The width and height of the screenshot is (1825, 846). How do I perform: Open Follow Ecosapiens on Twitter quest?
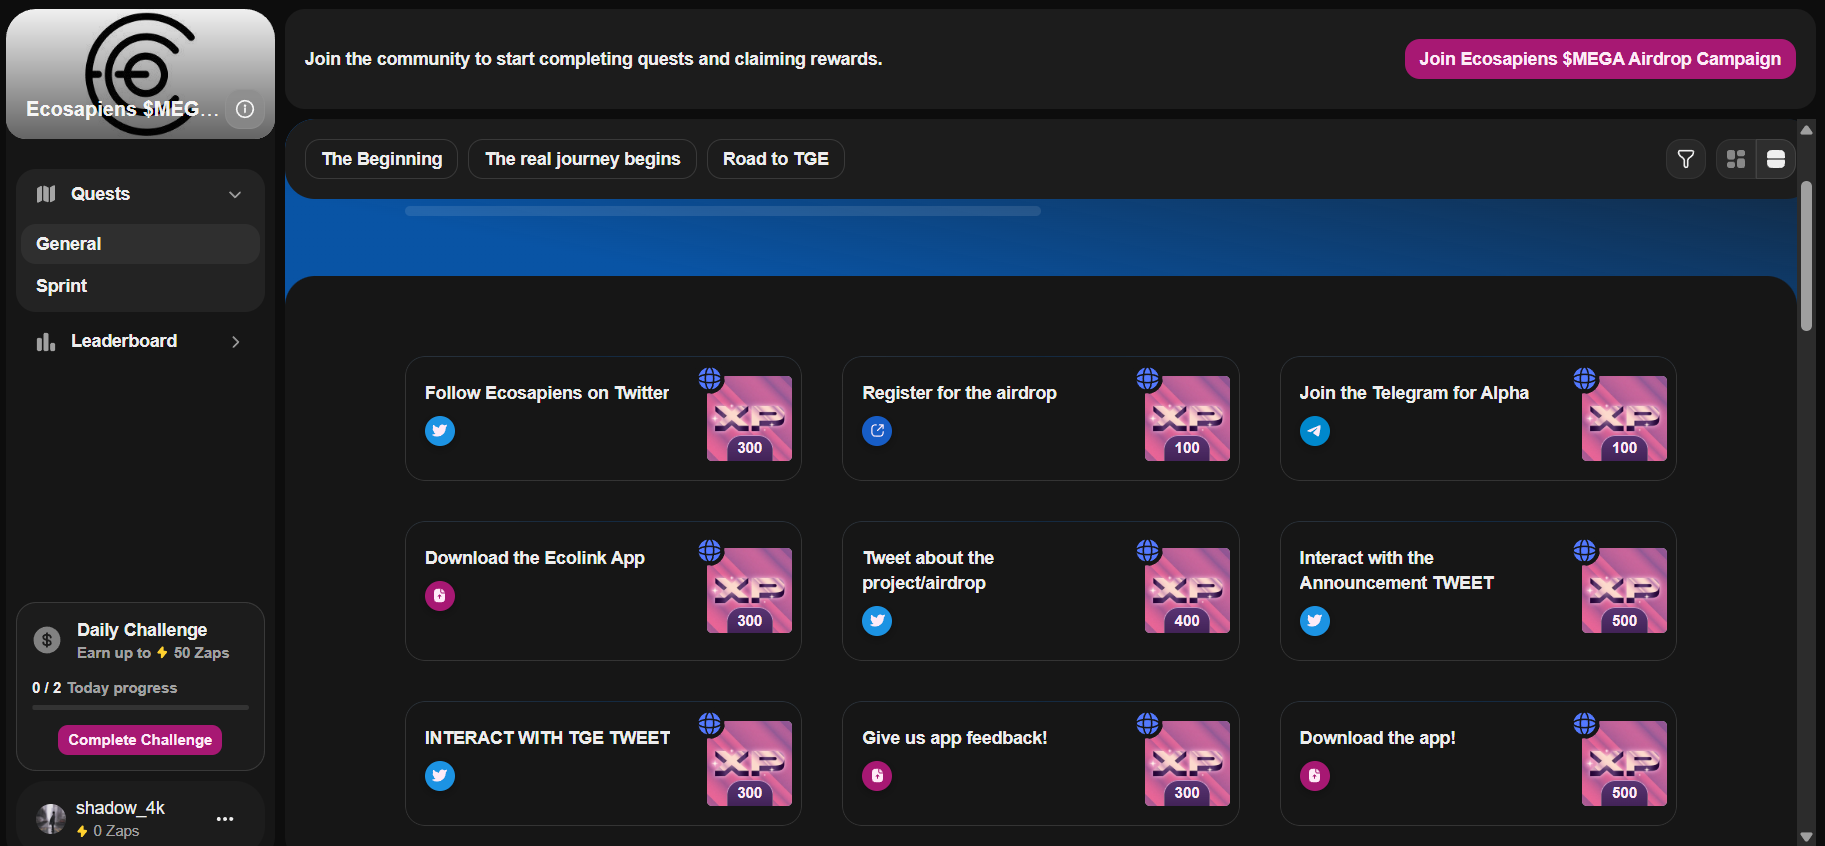coord(603,418)
